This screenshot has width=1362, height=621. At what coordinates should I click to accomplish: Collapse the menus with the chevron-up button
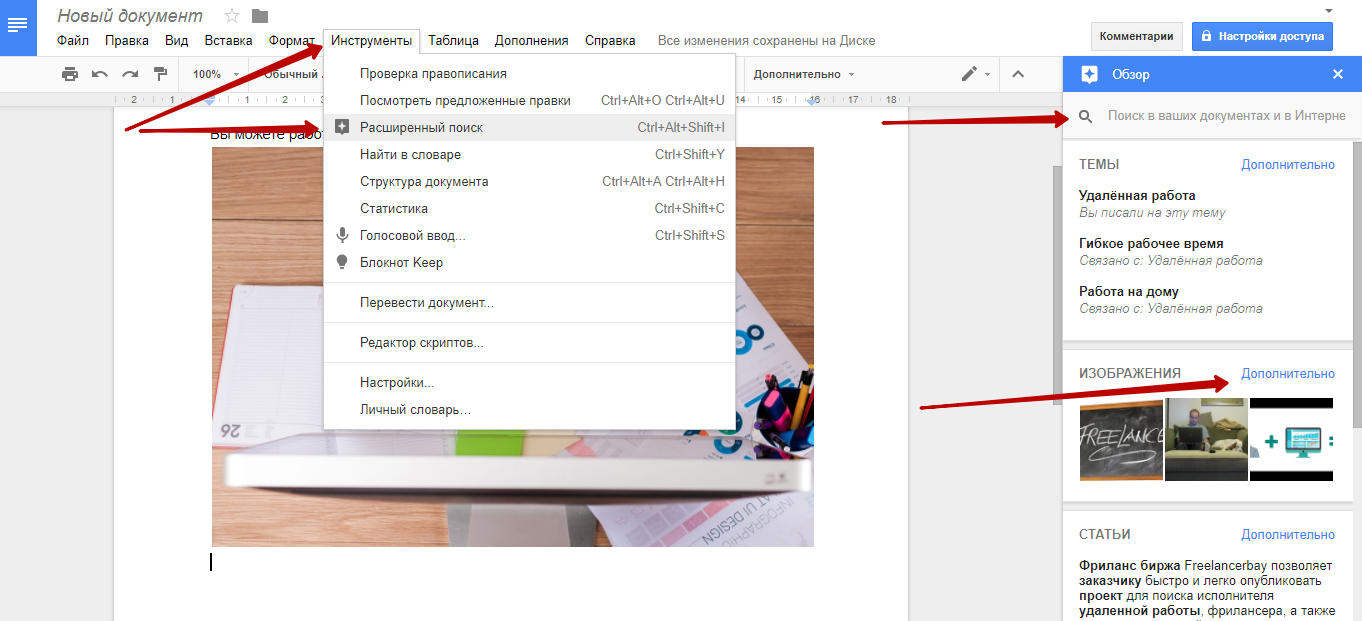tap(1018, 74)
